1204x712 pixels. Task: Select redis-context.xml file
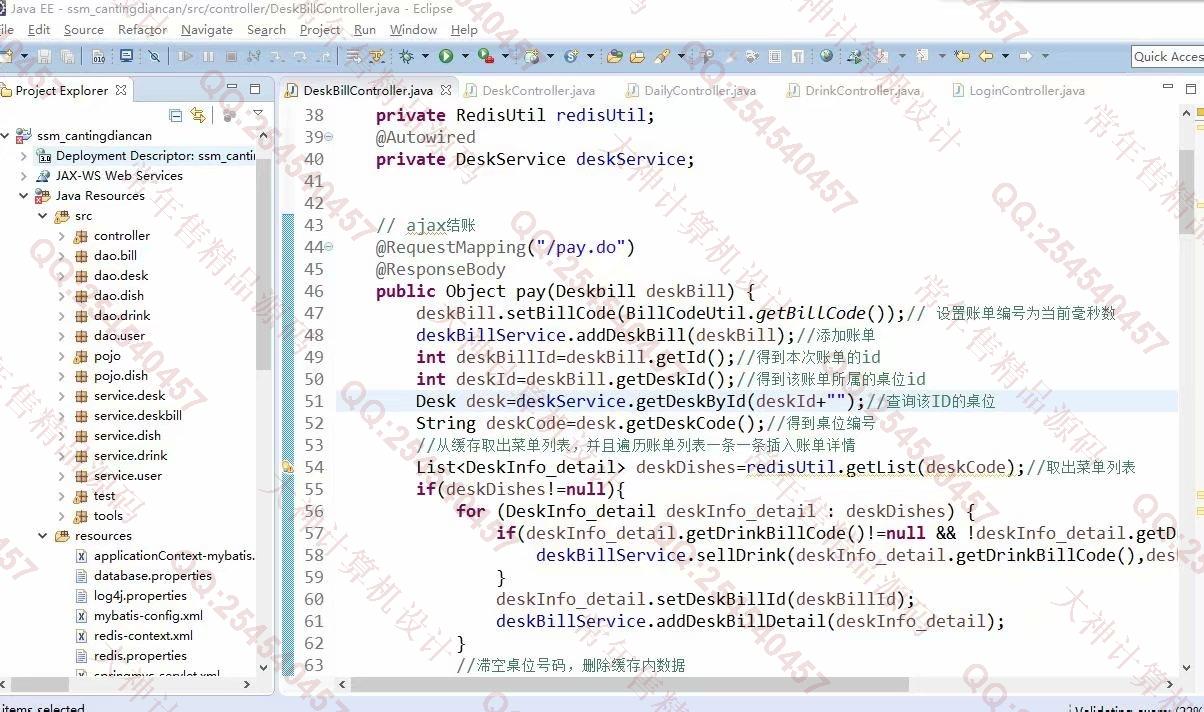click(x=143, y=636)
